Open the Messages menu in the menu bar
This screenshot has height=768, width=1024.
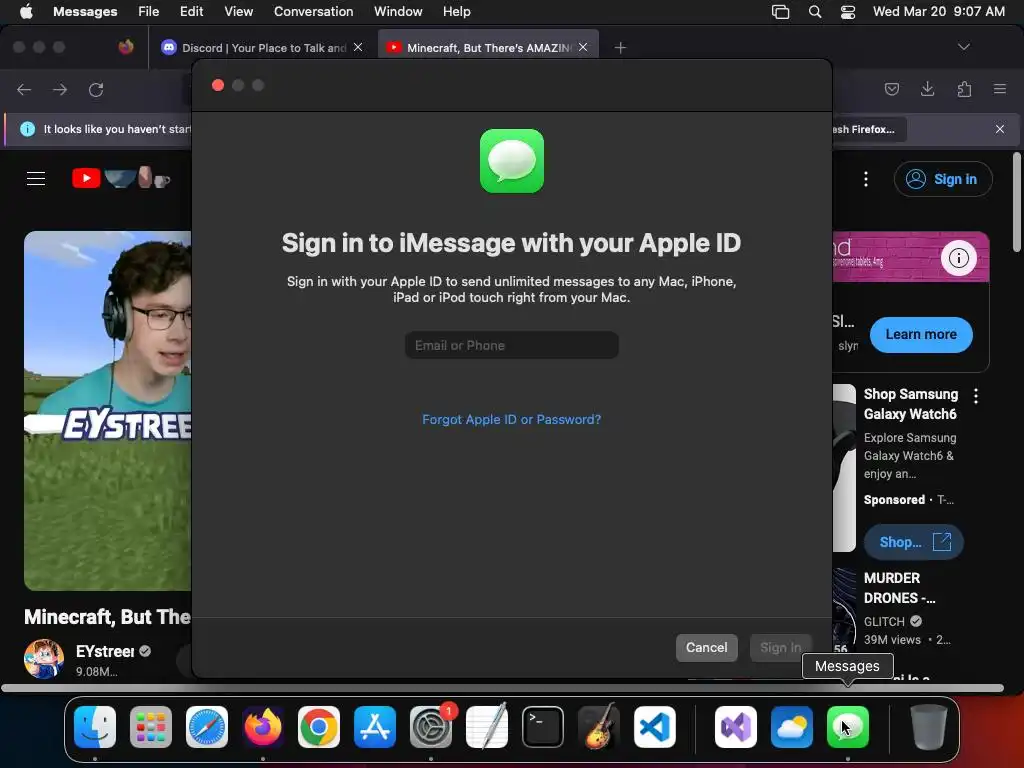tap(85, 11)
